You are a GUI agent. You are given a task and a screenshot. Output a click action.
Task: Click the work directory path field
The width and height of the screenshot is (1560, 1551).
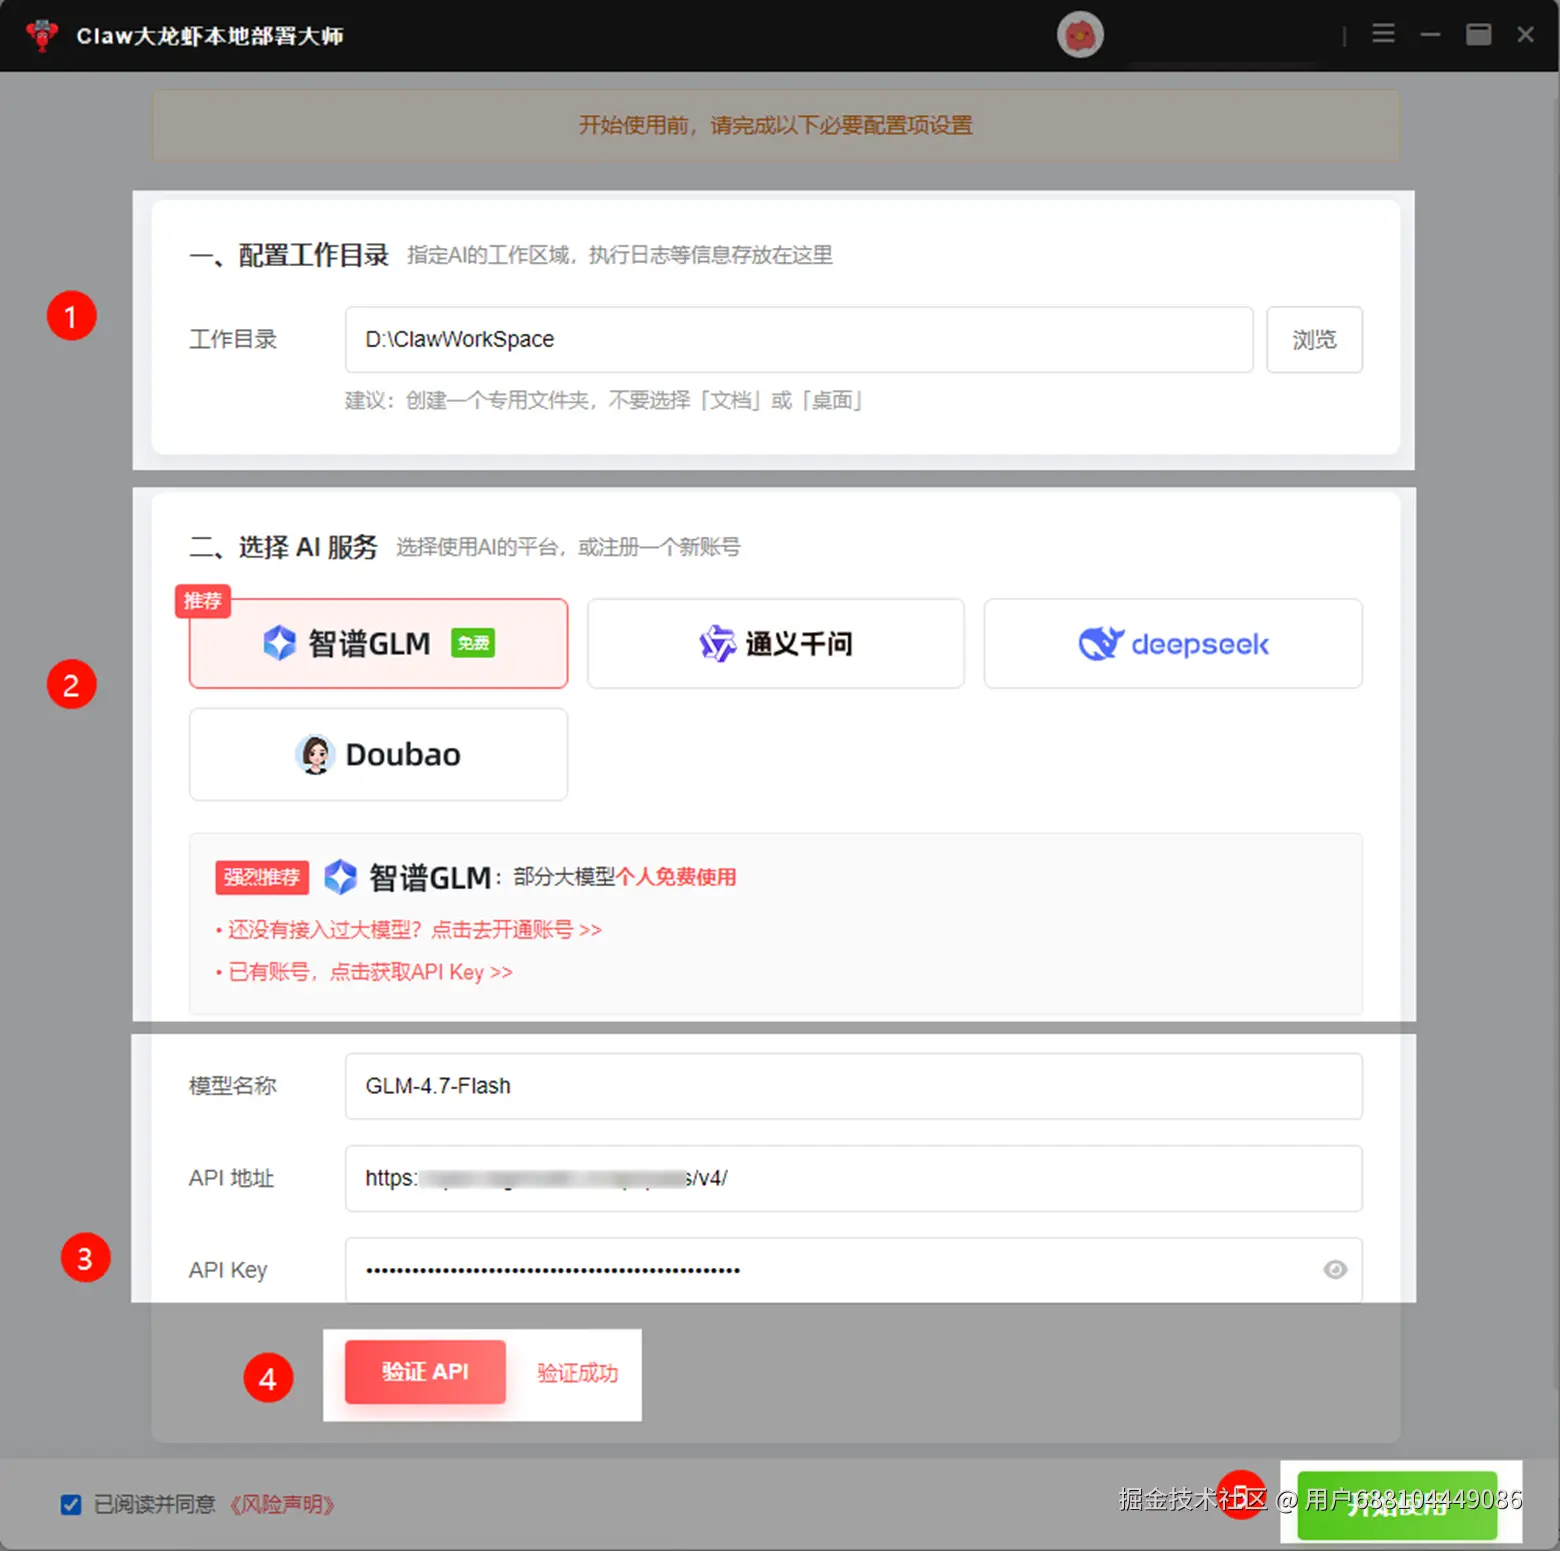799,340
